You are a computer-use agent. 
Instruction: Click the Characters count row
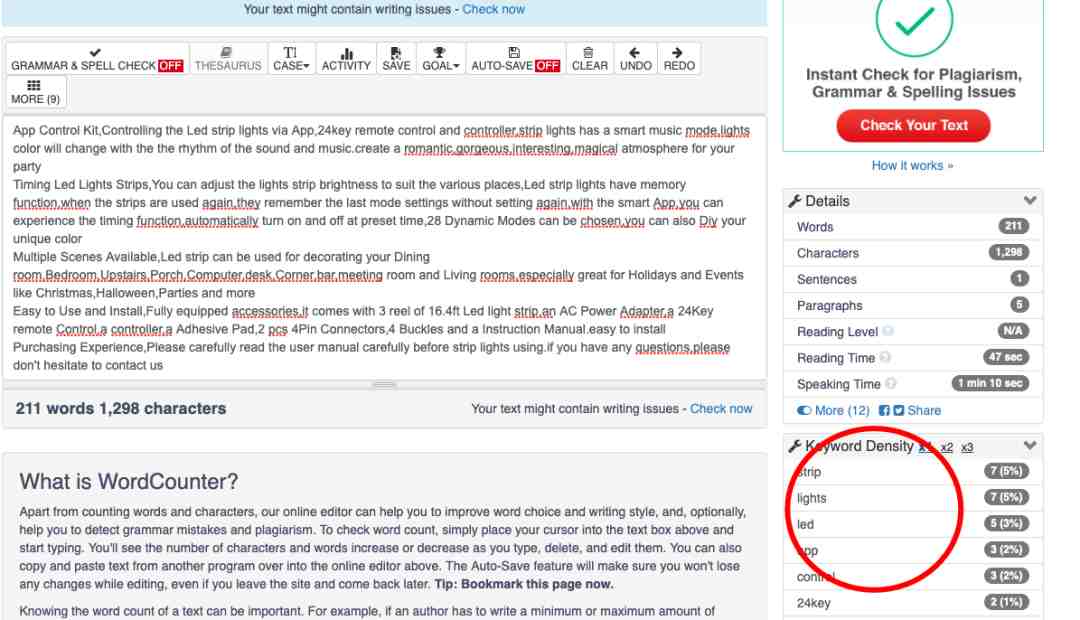point(913,253)
